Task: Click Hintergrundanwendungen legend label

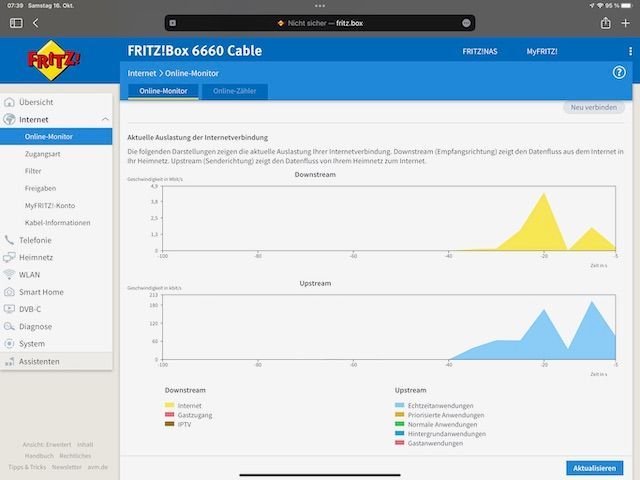Action: [x=447, y=433]
